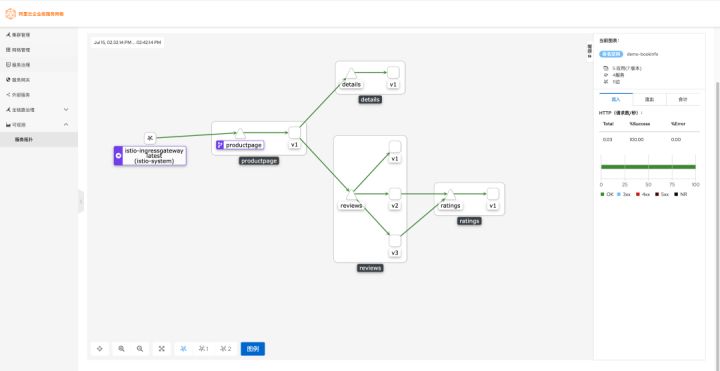Switch to the first (active) traffic tab
Viewport: 720px width, 371px height.
616,99
